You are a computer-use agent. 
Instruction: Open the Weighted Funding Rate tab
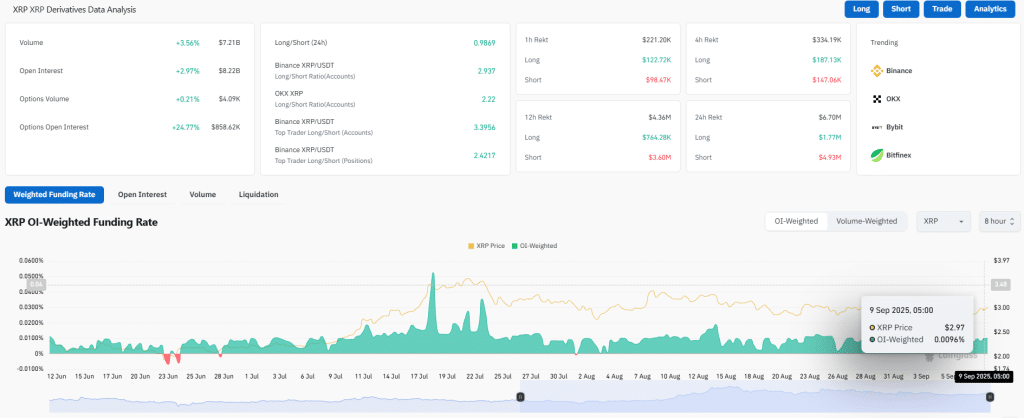(55, 194)
